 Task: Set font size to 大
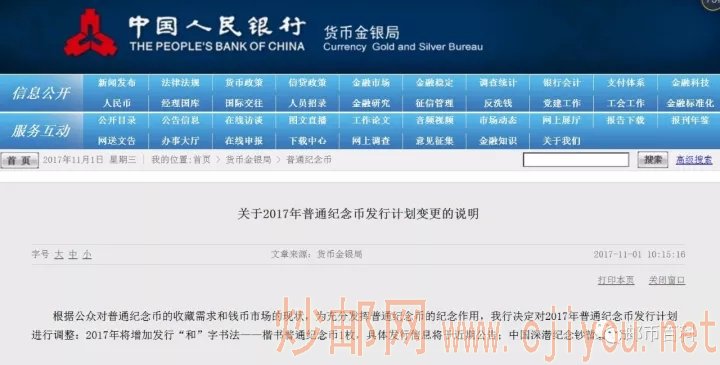tap(59, 254)
